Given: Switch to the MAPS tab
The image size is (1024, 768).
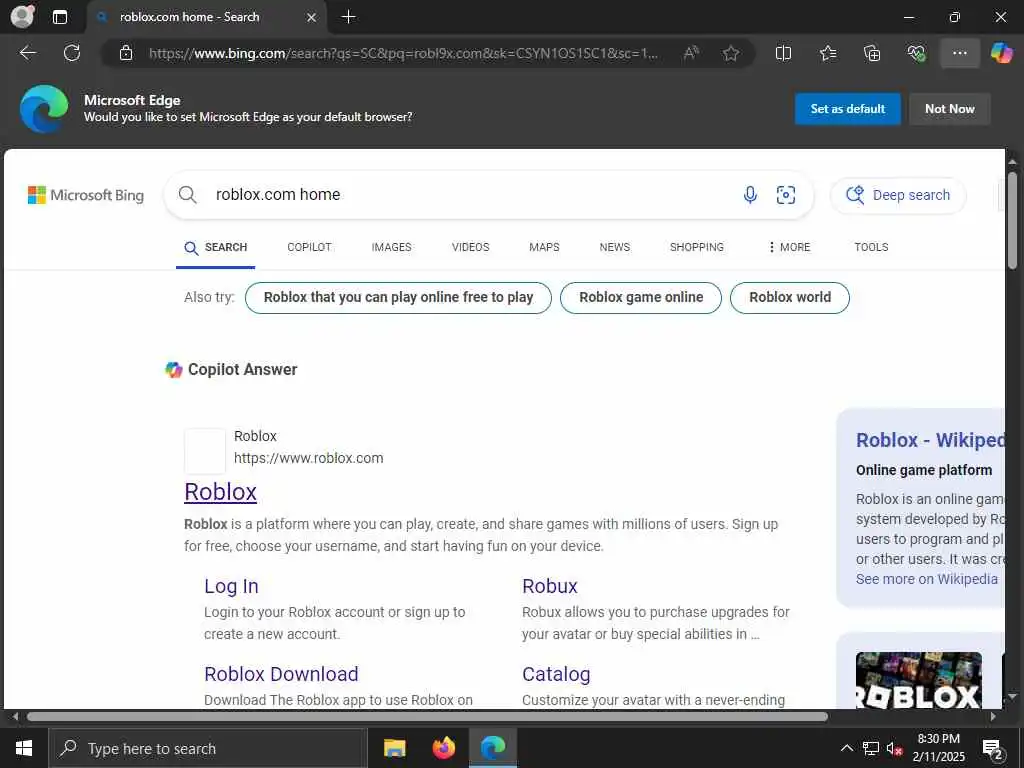Looking at the screenshot, I should click(544, 248).
